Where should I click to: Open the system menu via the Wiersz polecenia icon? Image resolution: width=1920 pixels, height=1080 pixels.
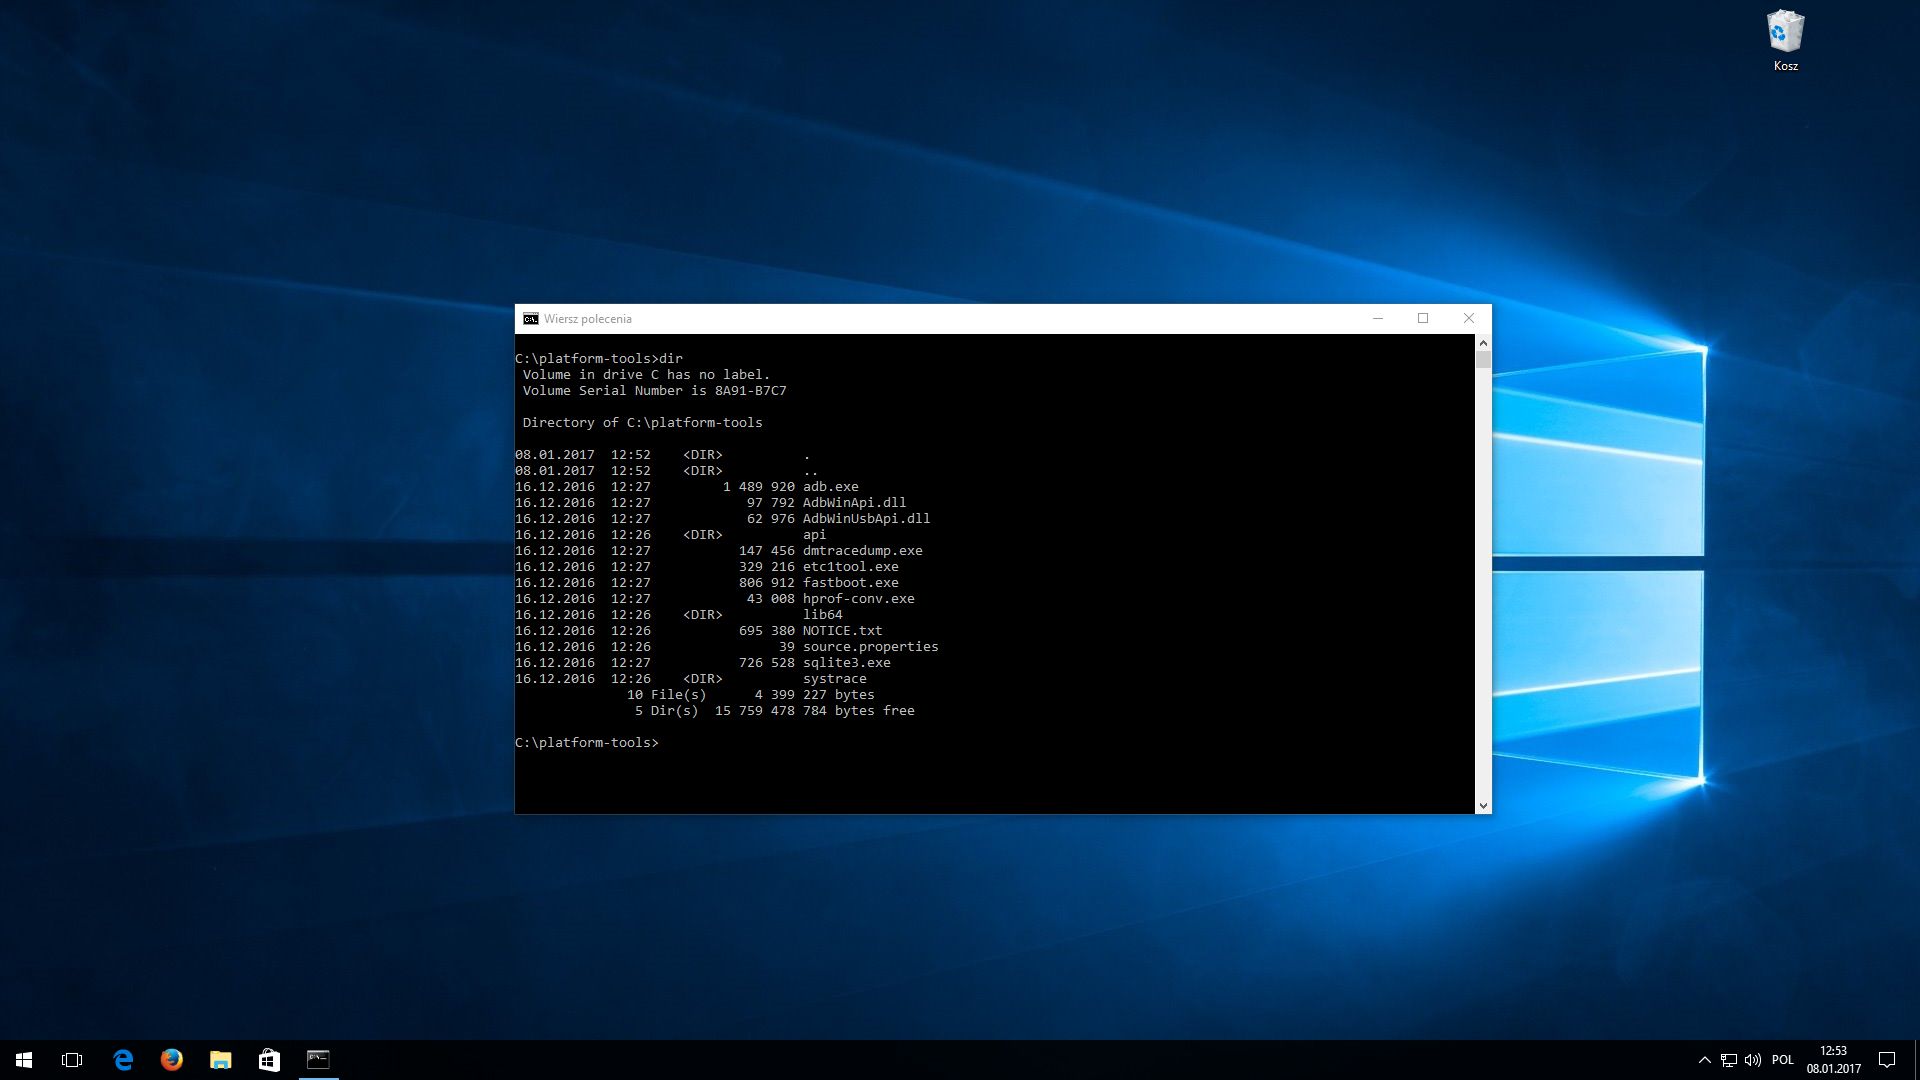tap(531, 319)
